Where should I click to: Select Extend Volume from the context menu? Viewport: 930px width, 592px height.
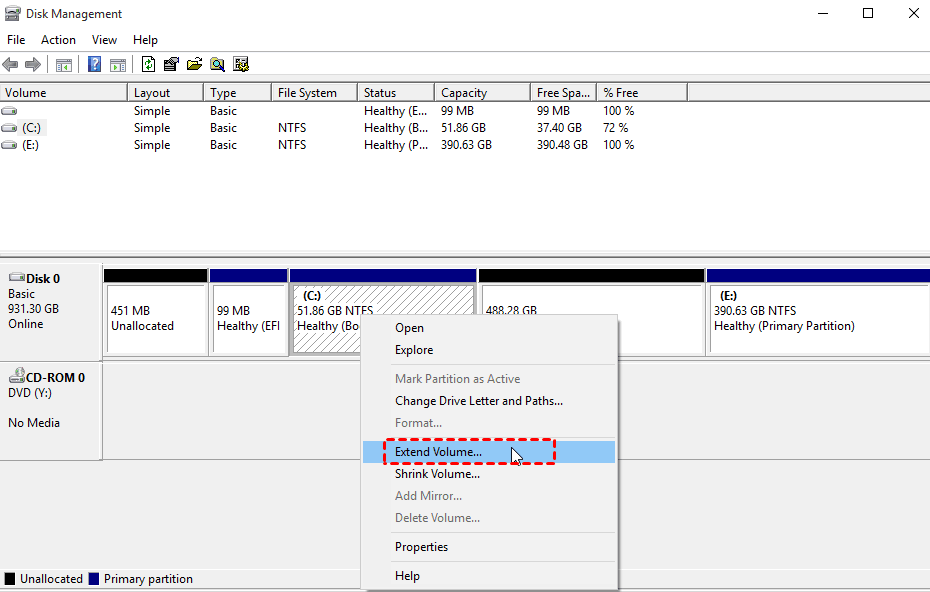[x=439, y=452]
